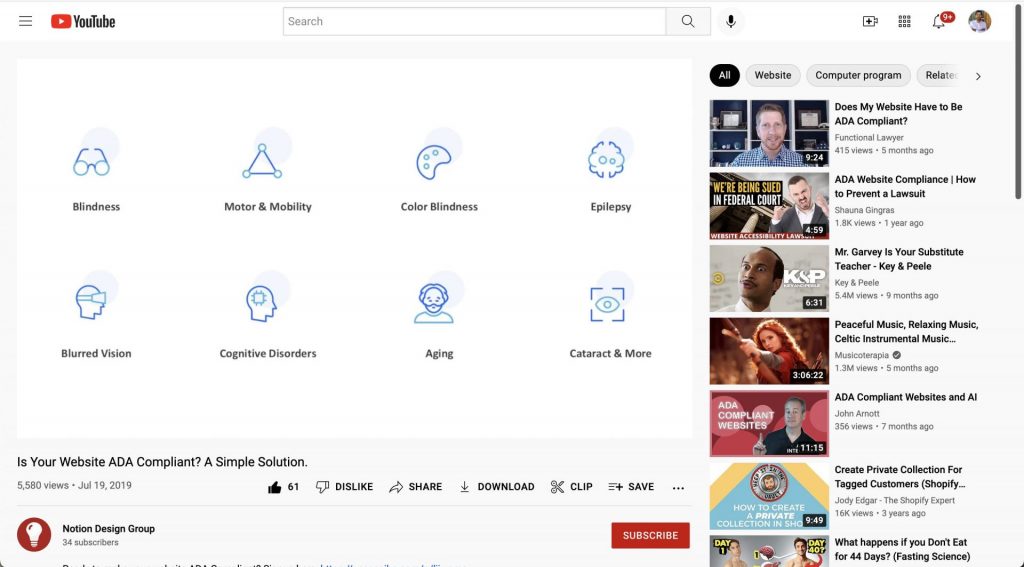
Task: Click the YouTube logo home link
Action: click(x=83, y=22)
